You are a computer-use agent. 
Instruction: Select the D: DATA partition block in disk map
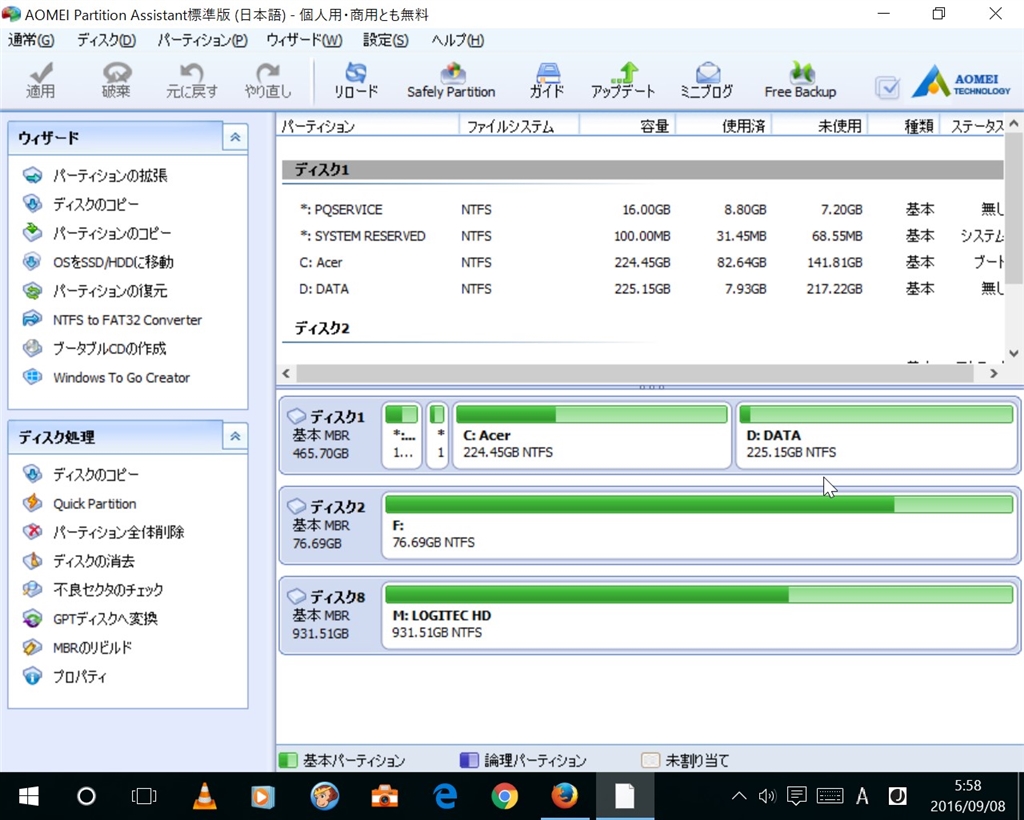pos(876,435)
